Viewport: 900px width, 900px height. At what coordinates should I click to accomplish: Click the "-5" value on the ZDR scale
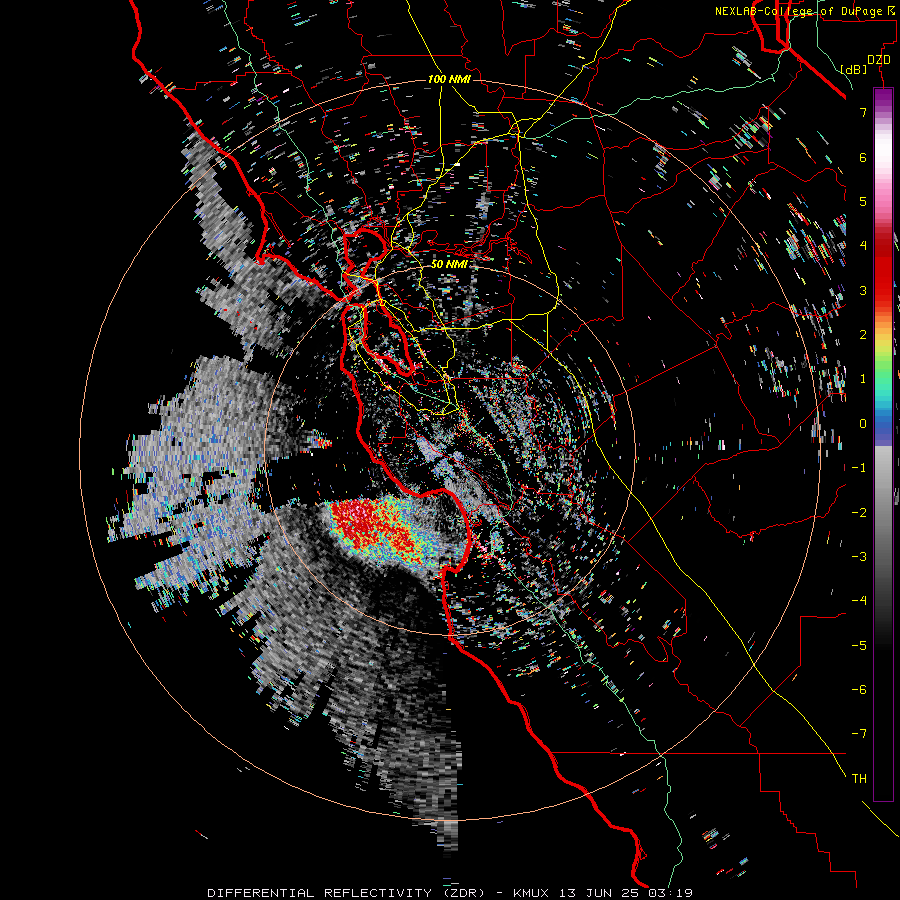tap(859, 646)
